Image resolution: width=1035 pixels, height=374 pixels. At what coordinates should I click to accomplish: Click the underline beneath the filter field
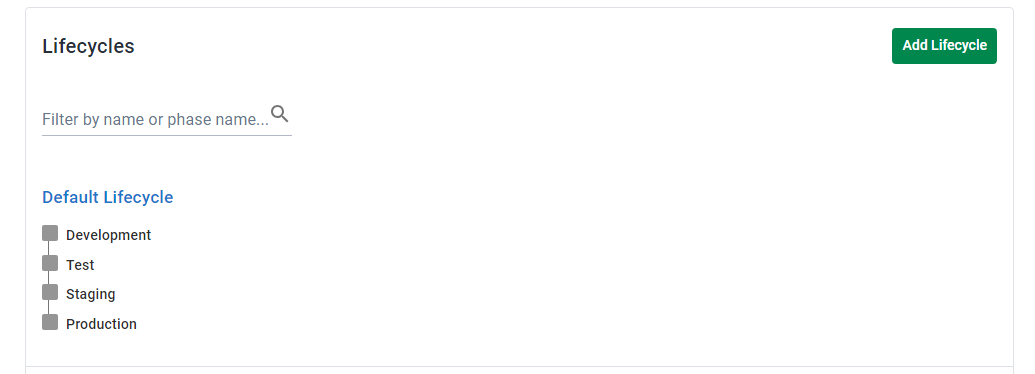166,135
